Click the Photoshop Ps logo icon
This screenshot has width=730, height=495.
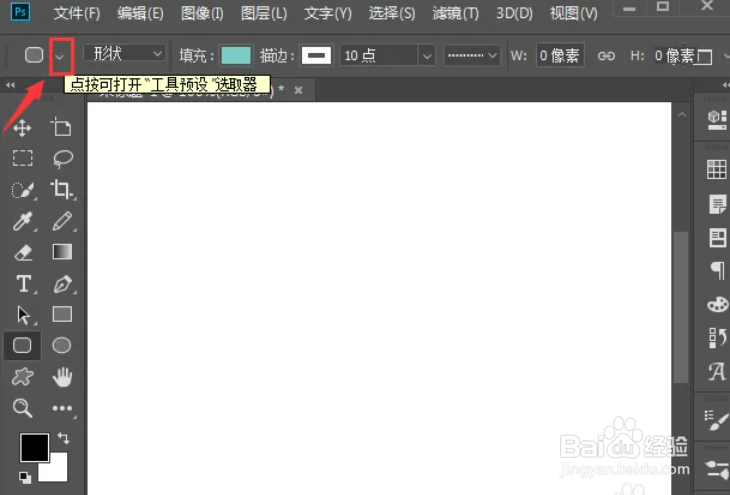tap(20, 12)
